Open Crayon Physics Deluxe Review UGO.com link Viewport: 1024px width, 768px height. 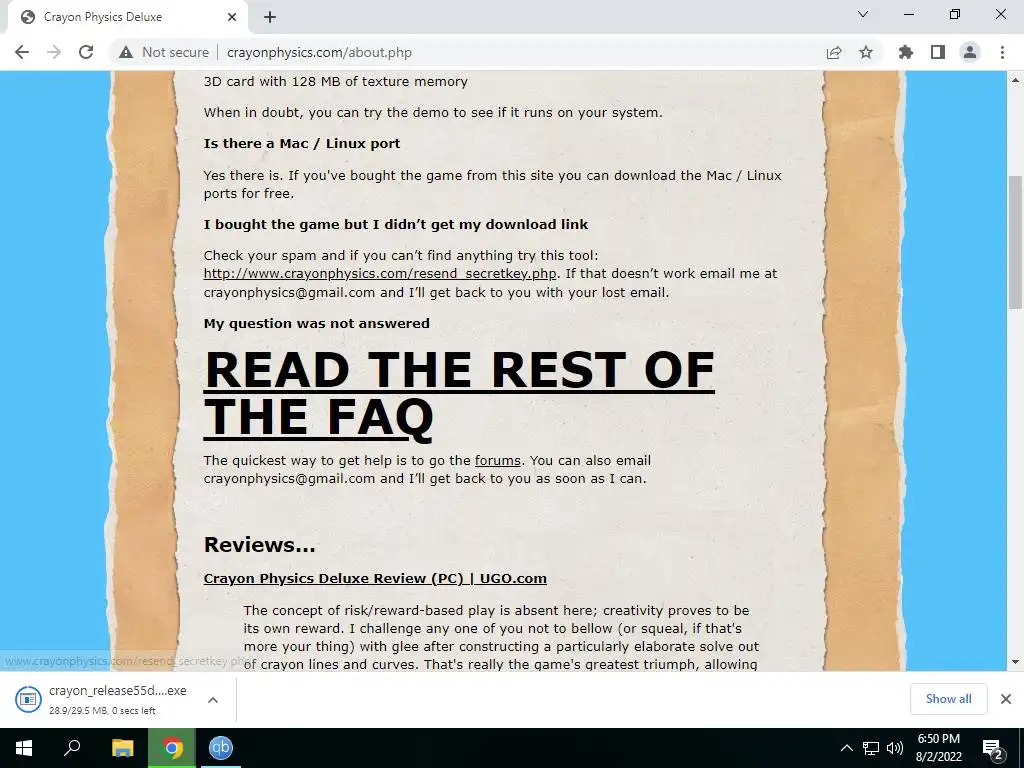coord(375,579)
